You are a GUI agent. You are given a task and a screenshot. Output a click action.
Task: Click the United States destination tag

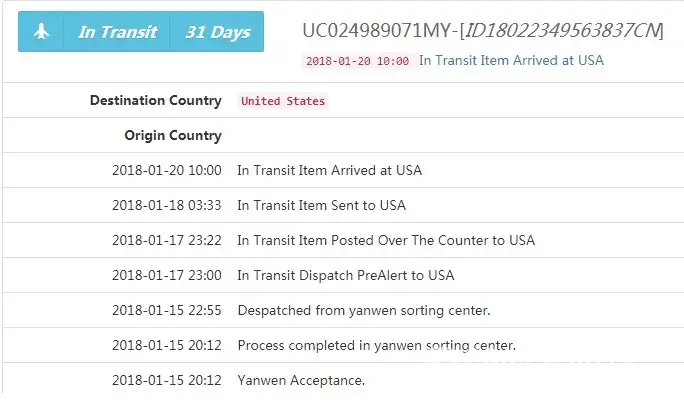point(283,101)
